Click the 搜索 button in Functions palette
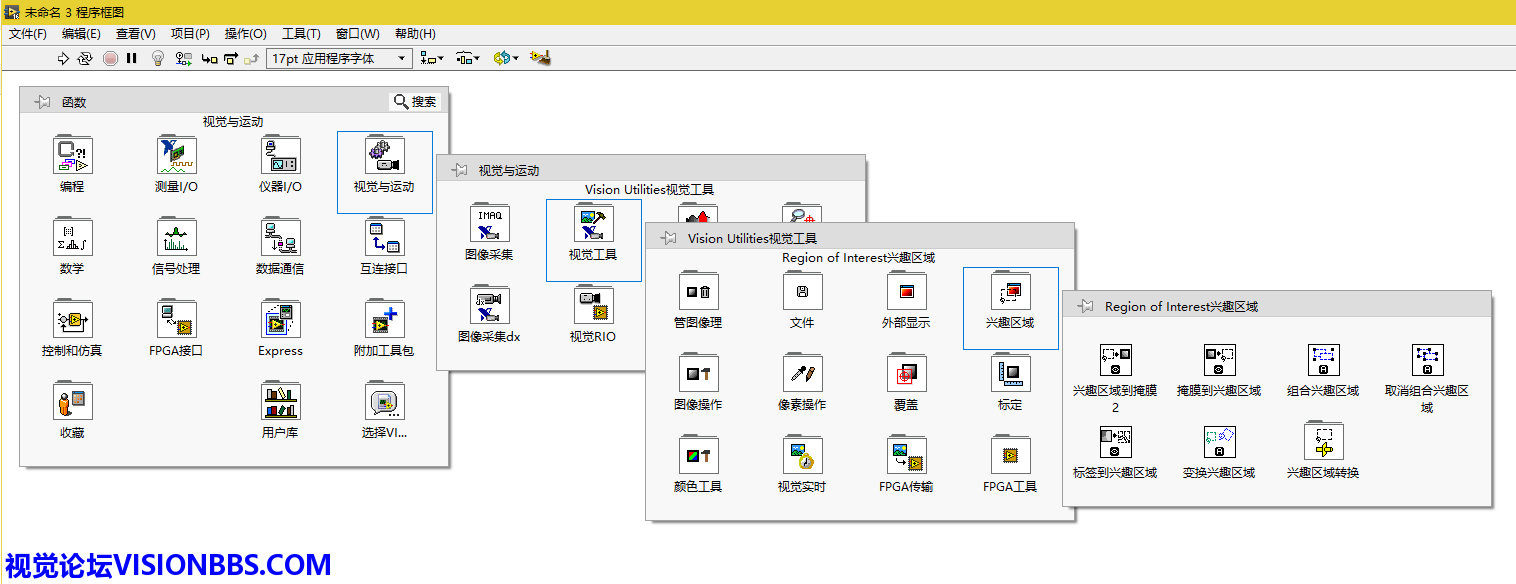Image resolution: width=1516 pixels, height=584 pixels. (x=415, y=101)
